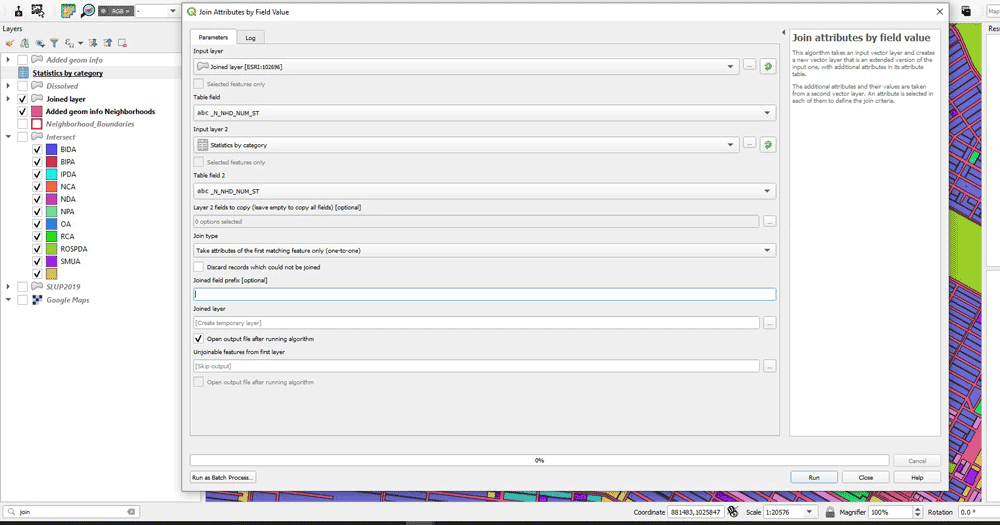
Task: Click the Joined field prefix input field
Action: pyautogui.click(x=485, y=294)
